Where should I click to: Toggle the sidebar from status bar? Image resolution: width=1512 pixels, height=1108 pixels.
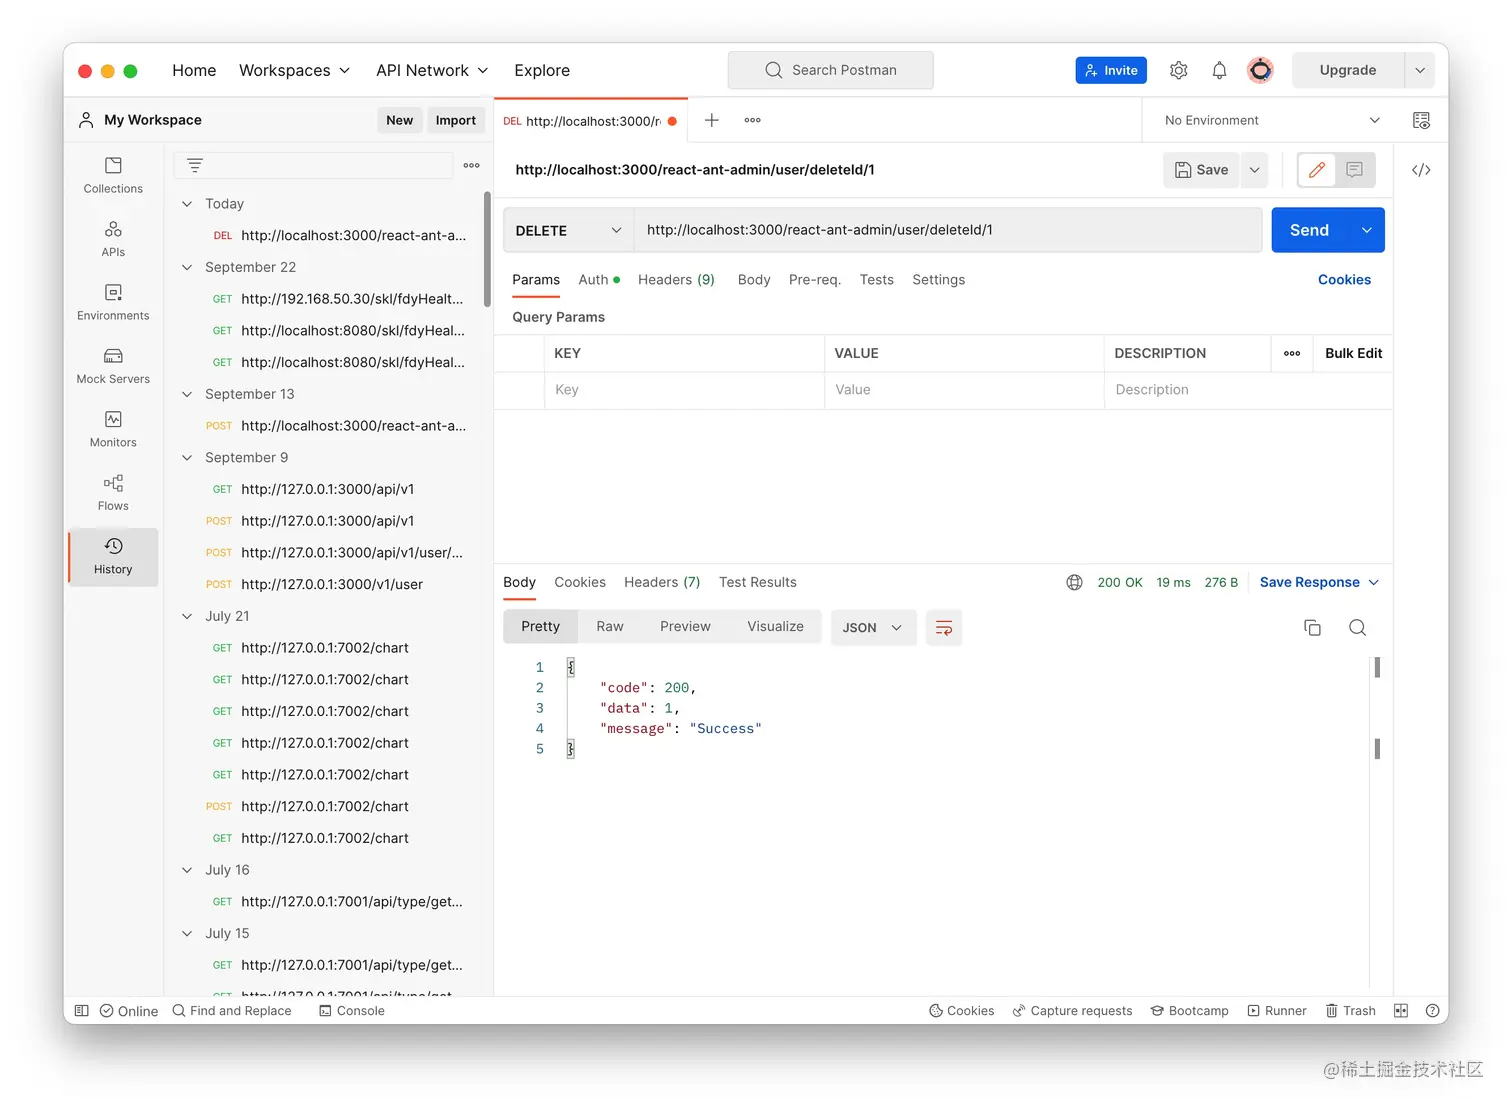(82, 1011)
